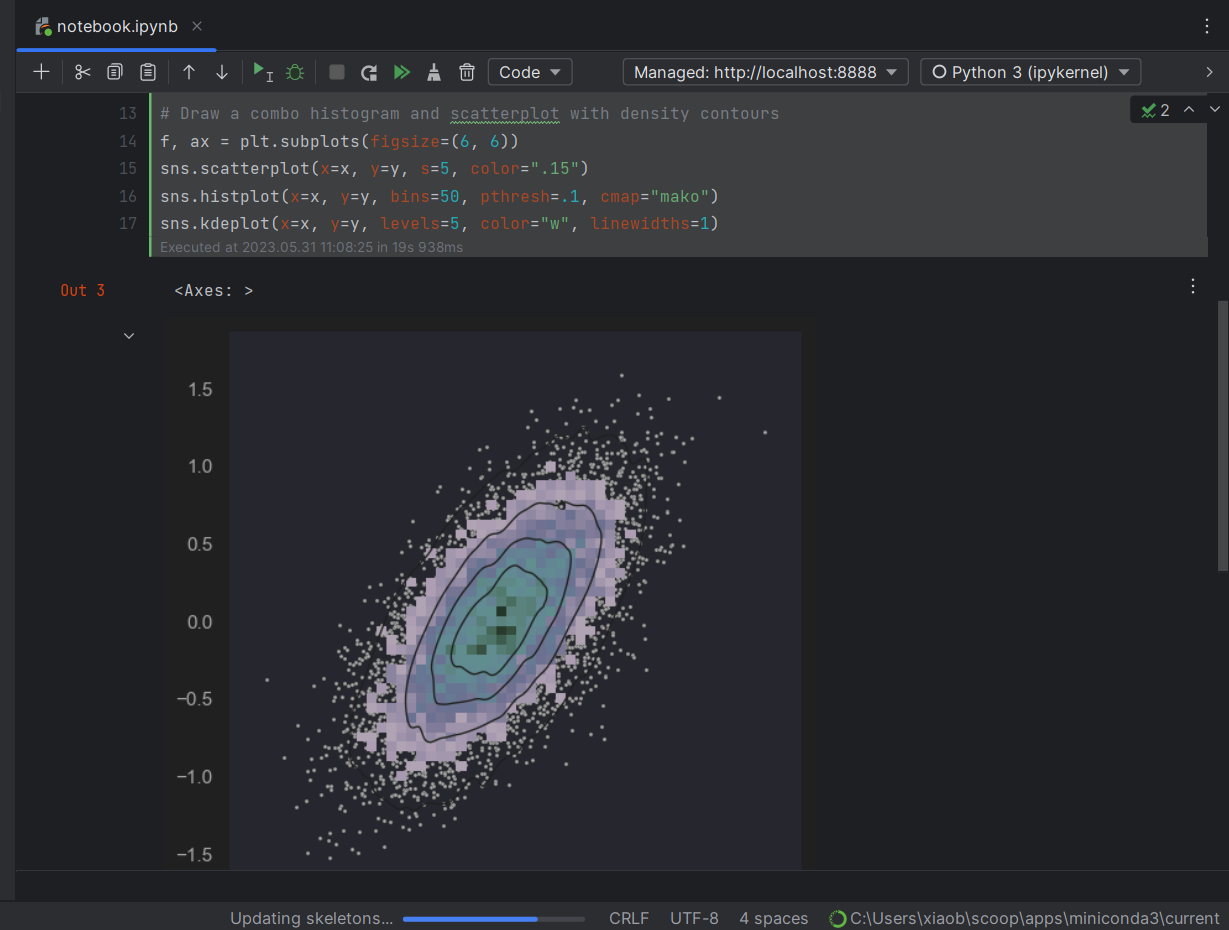This screenshot has width=1229, height=930.
Task: Go to previous highlighted problem
Action: point(1189,110)
